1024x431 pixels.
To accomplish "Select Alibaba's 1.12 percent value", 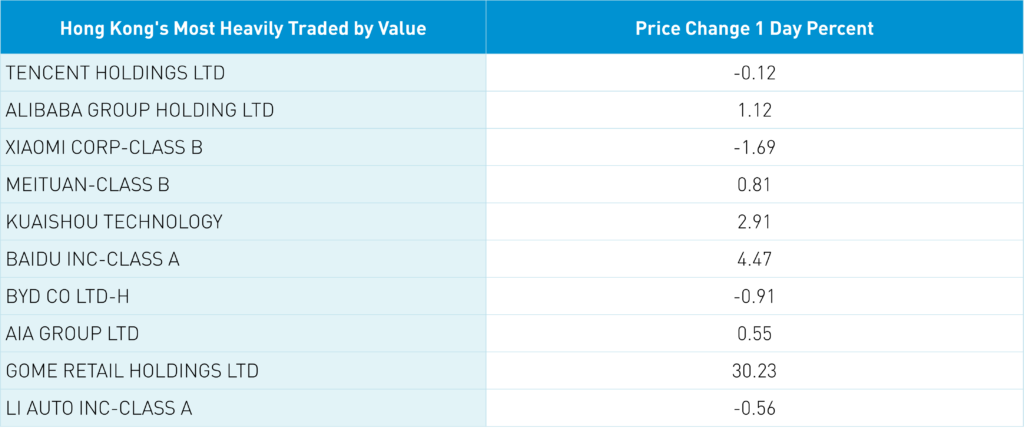I will coord(754,110).
